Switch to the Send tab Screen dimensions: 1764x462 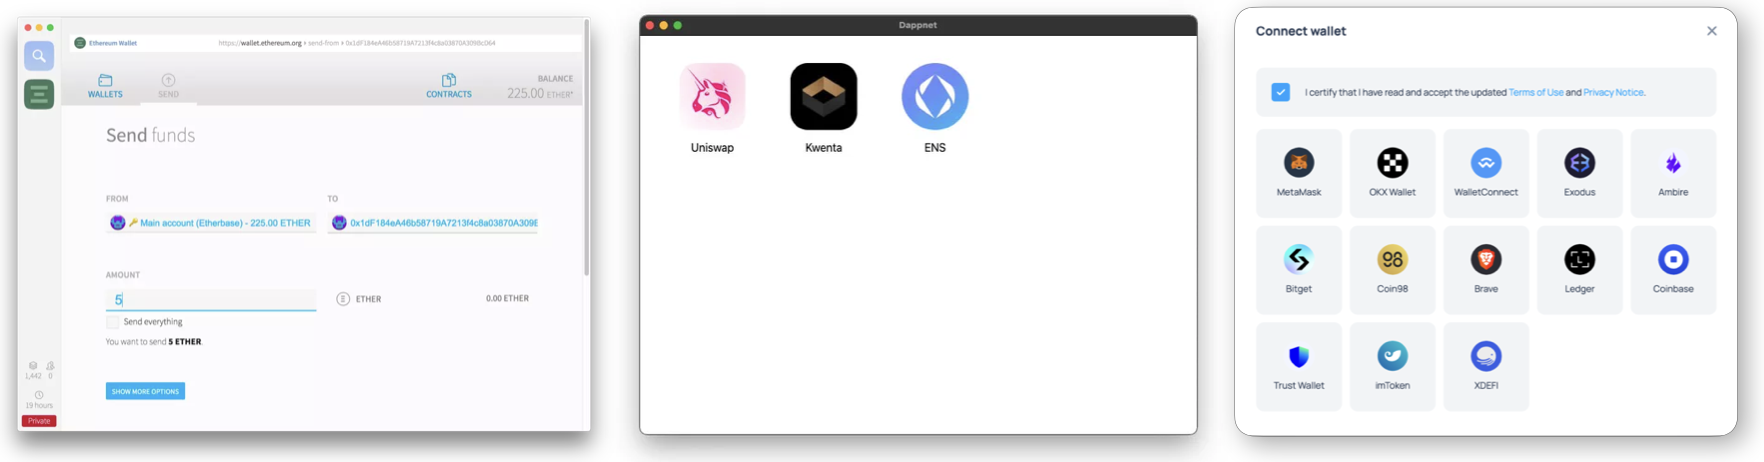pos(168,86)
